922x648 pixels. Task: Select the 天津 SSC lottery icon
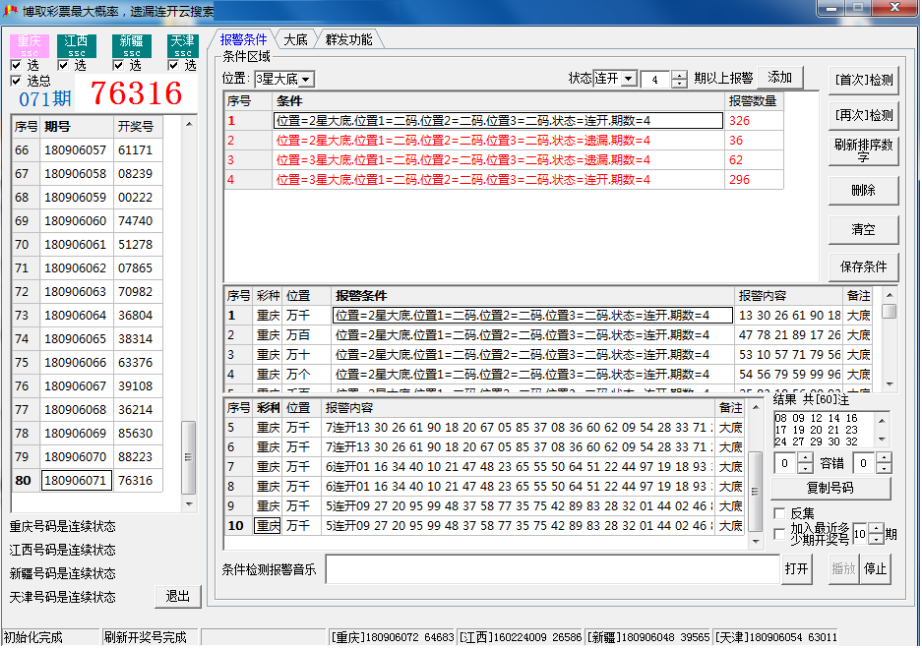coord(182,45)
